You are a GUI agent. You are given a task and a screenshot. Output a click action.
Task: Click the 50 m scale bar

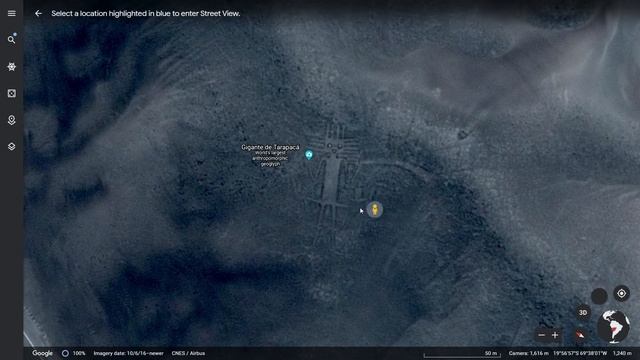[462, 354]
